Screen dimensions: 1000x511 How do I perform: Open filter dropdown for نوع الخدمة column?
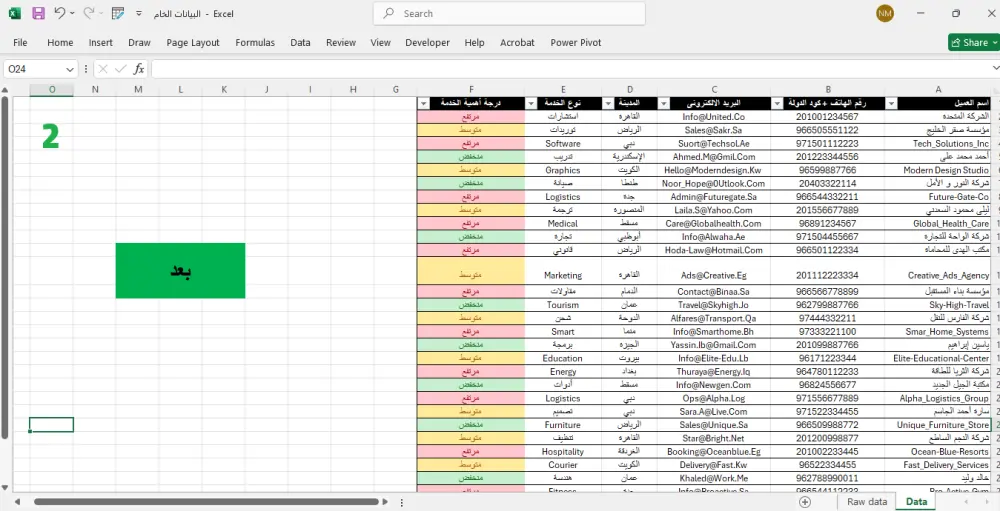(531, 103)
